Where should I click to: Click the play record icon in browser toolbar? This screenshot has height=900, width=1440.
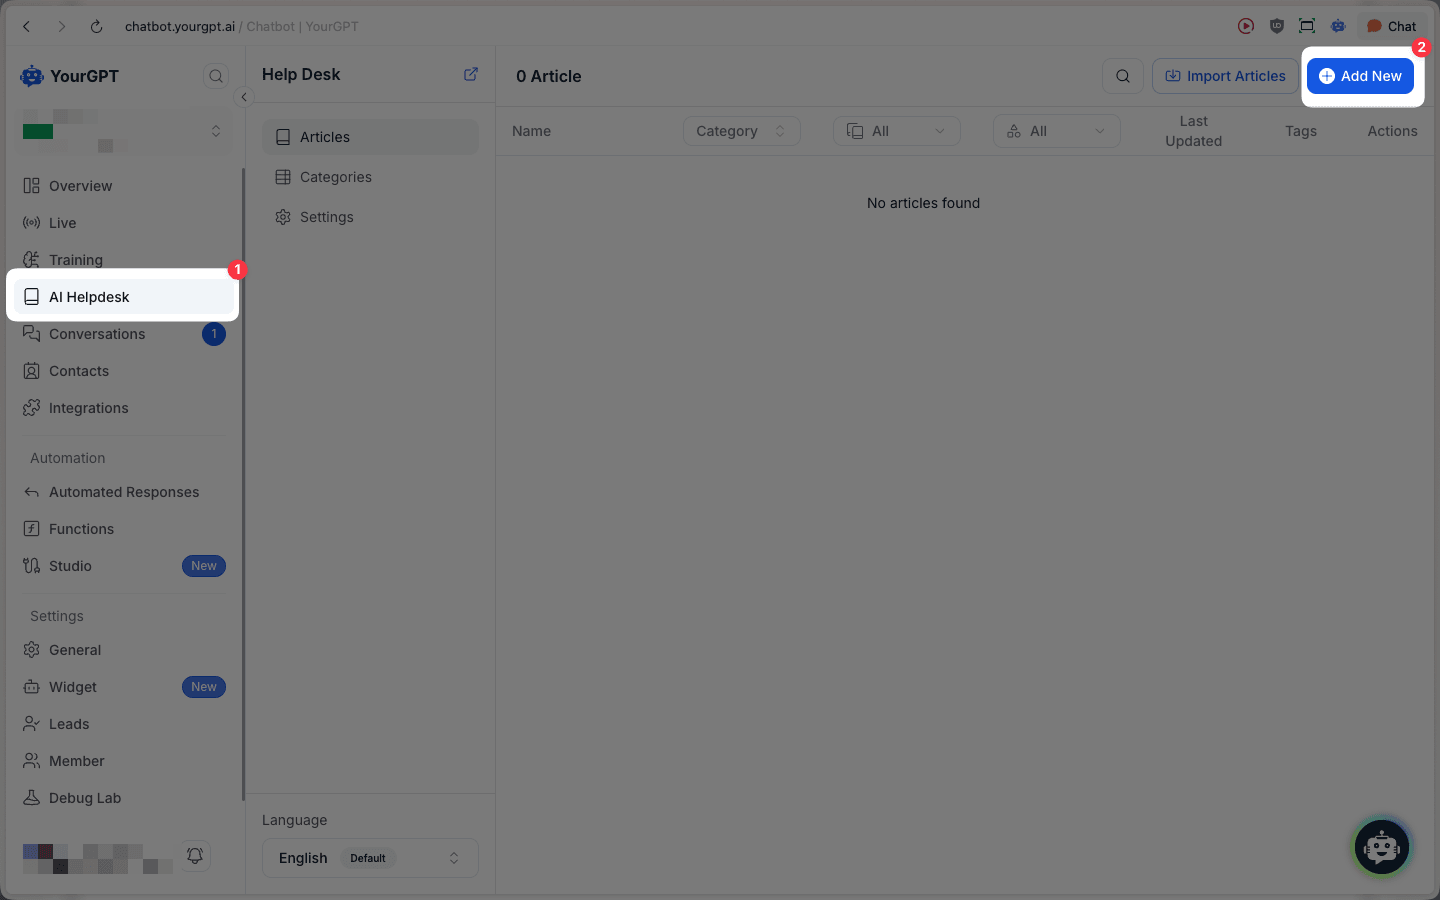click(1246, 26)
